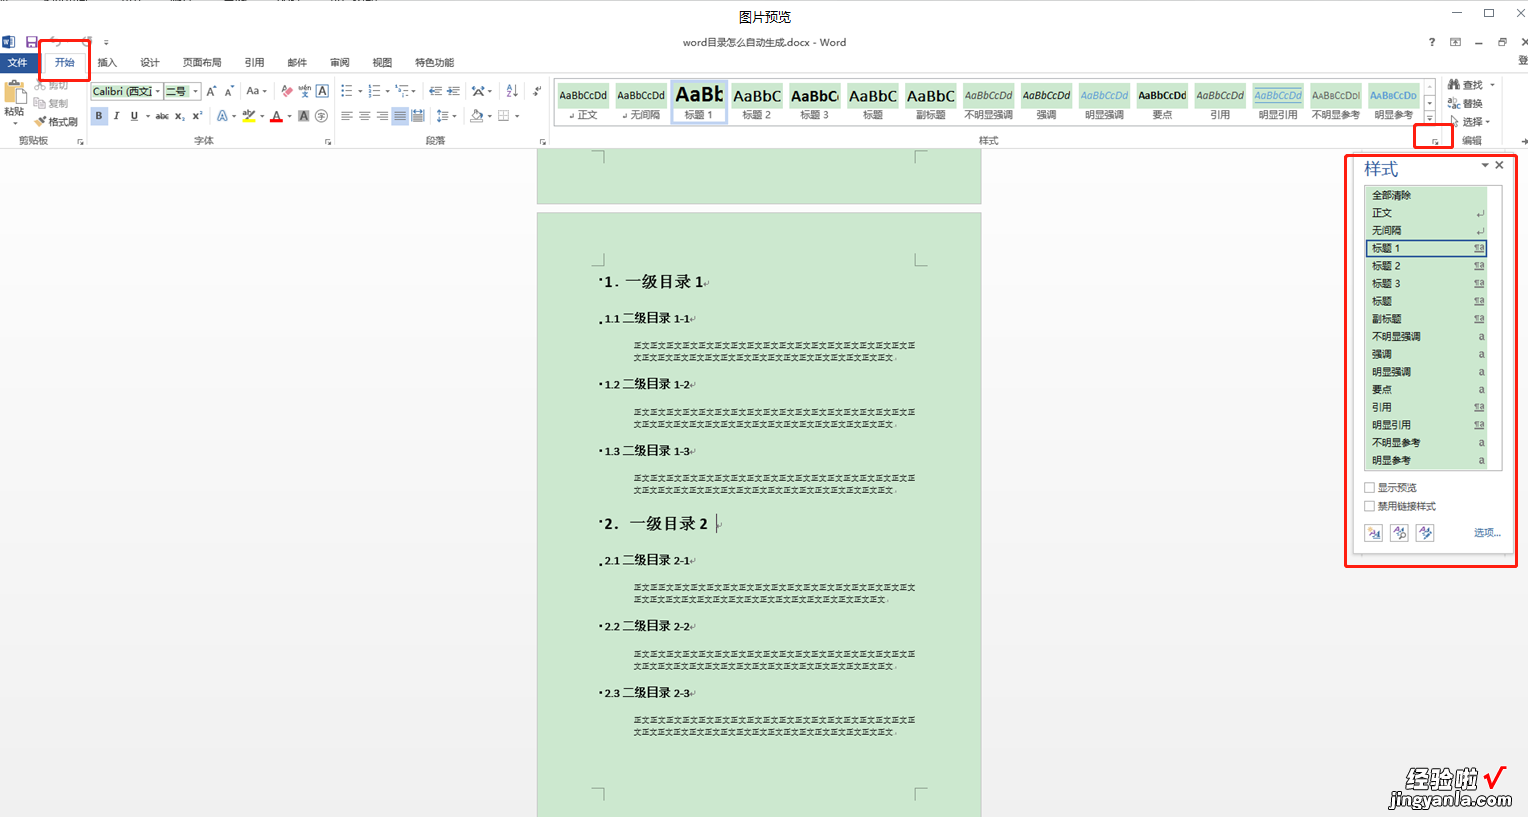Image resolution: width=1528 pixels, height=817 pixels.
Task: Open the bullets list dropdown arrow
Action: (x=361, y=91)
